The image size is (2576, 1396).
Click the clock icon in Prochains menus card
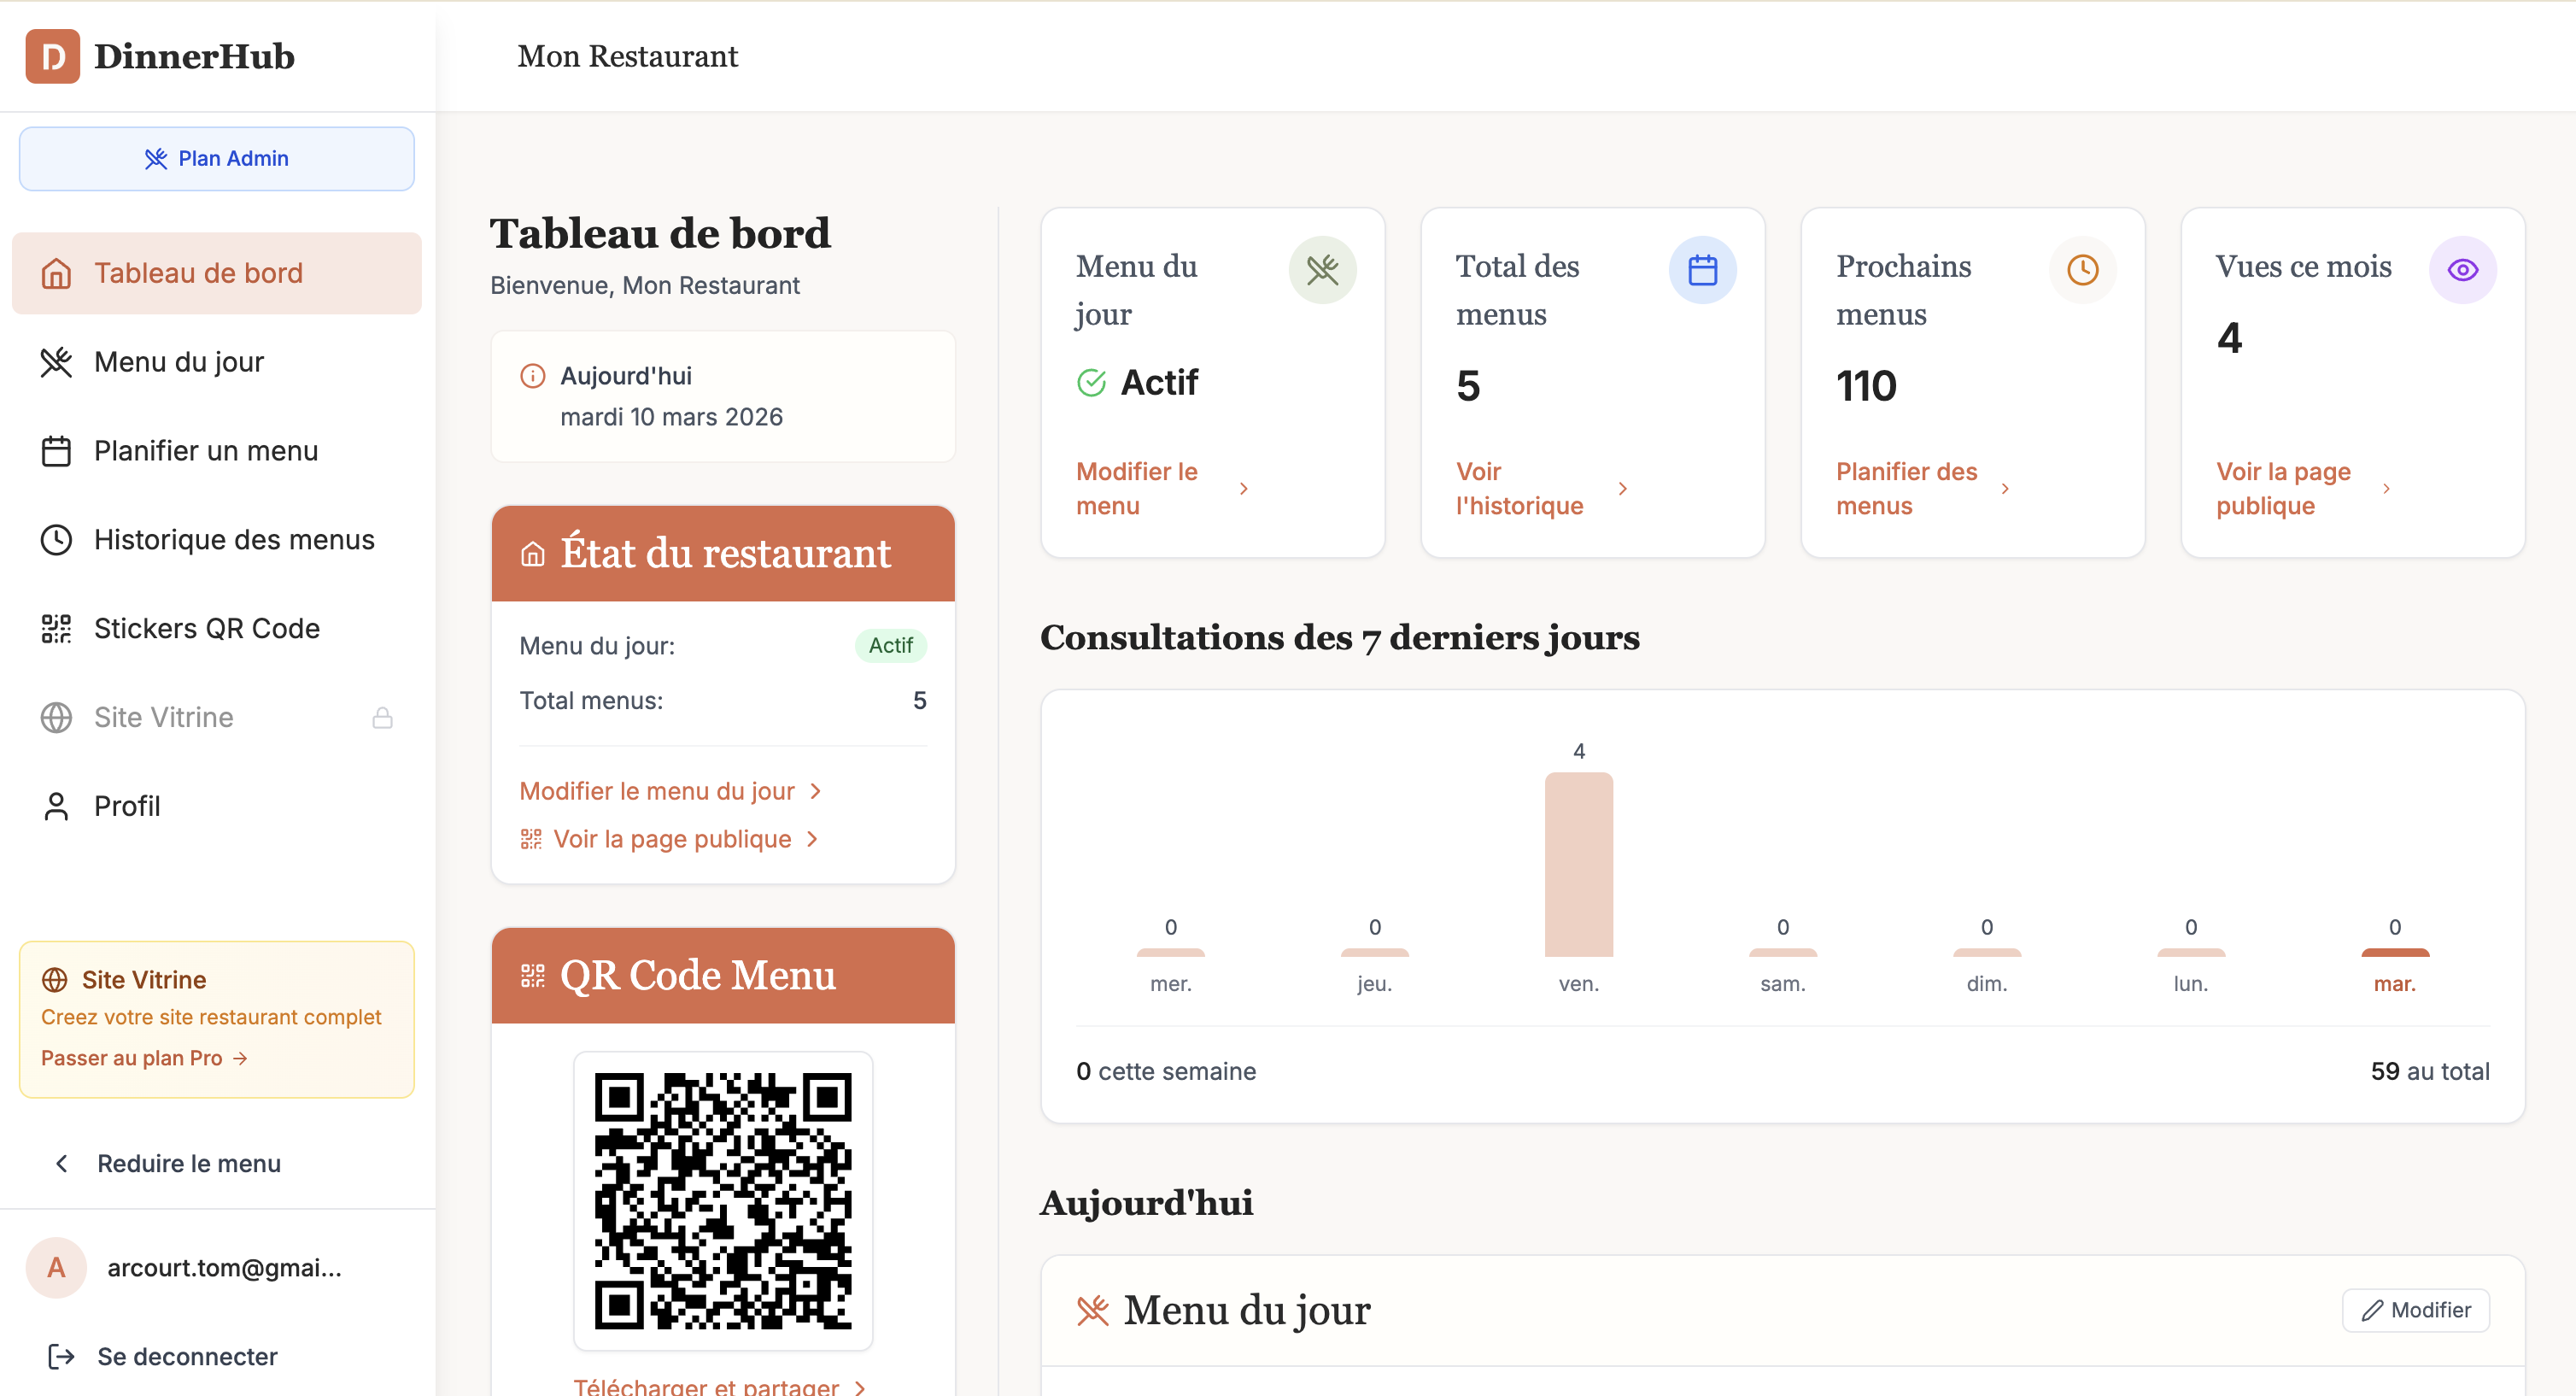[x=2082, y=269]
